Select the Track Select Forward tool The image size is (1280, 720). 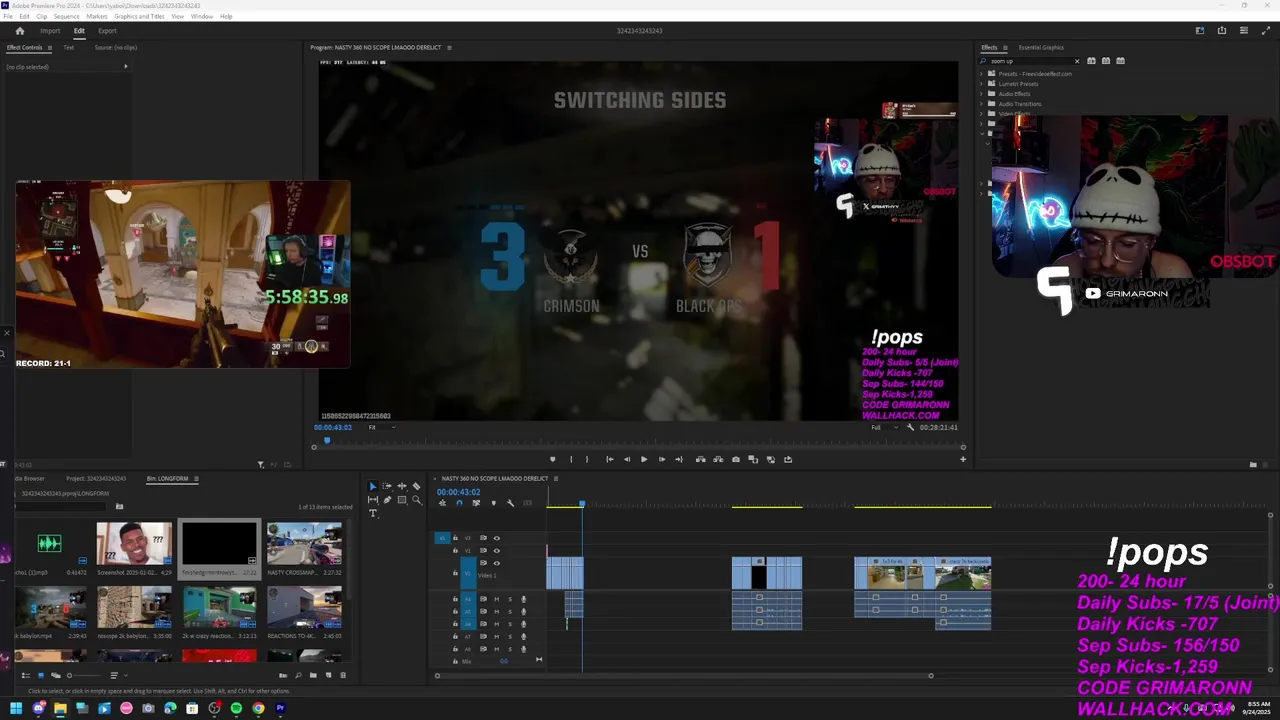(x=387, y=486)
